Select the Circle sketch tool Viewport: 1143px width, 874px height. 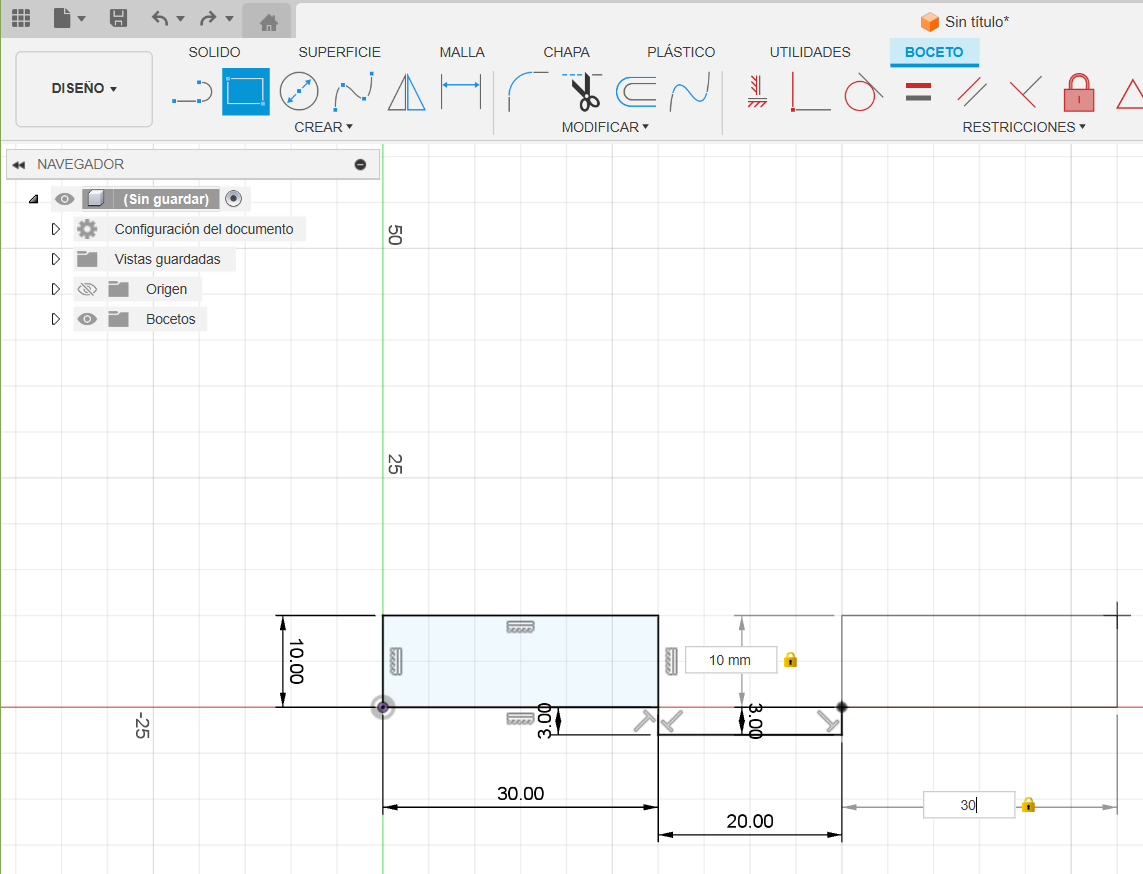299,92
